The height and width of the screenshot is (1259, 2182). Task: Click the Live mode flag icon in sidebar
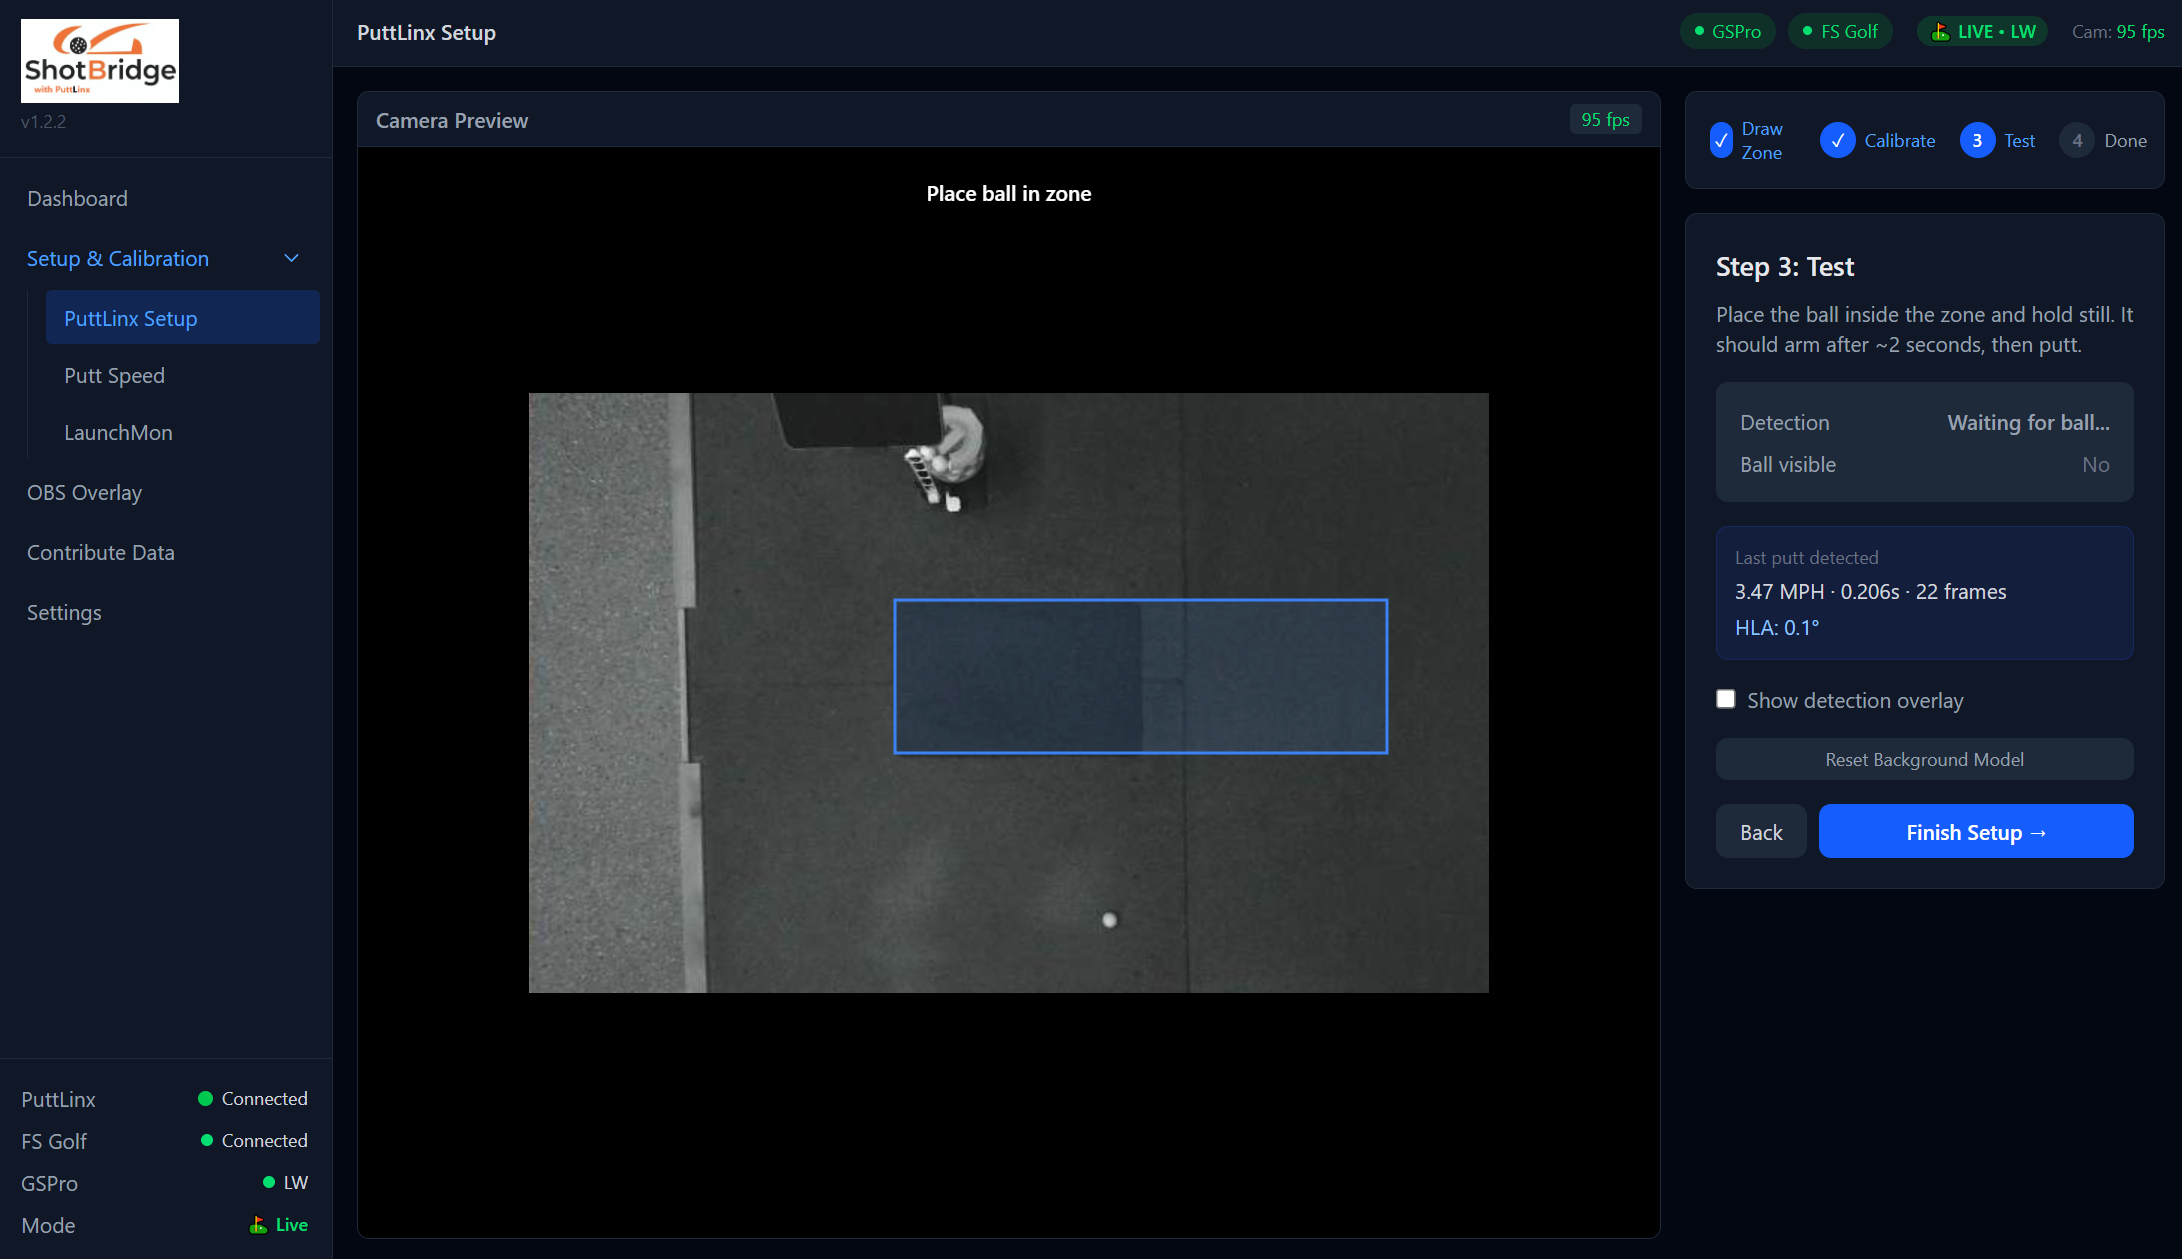coord(258,1224)
